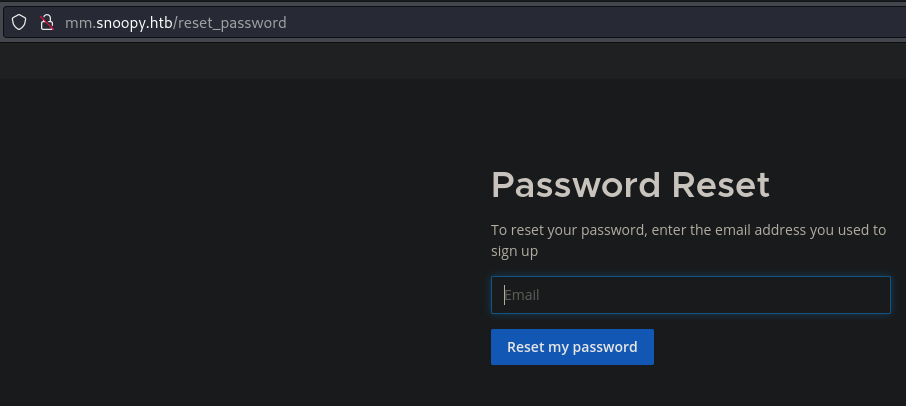Click the /reset_password path in the URL
The width and height of the screenshot is (906, 406).
pos(231,22)
